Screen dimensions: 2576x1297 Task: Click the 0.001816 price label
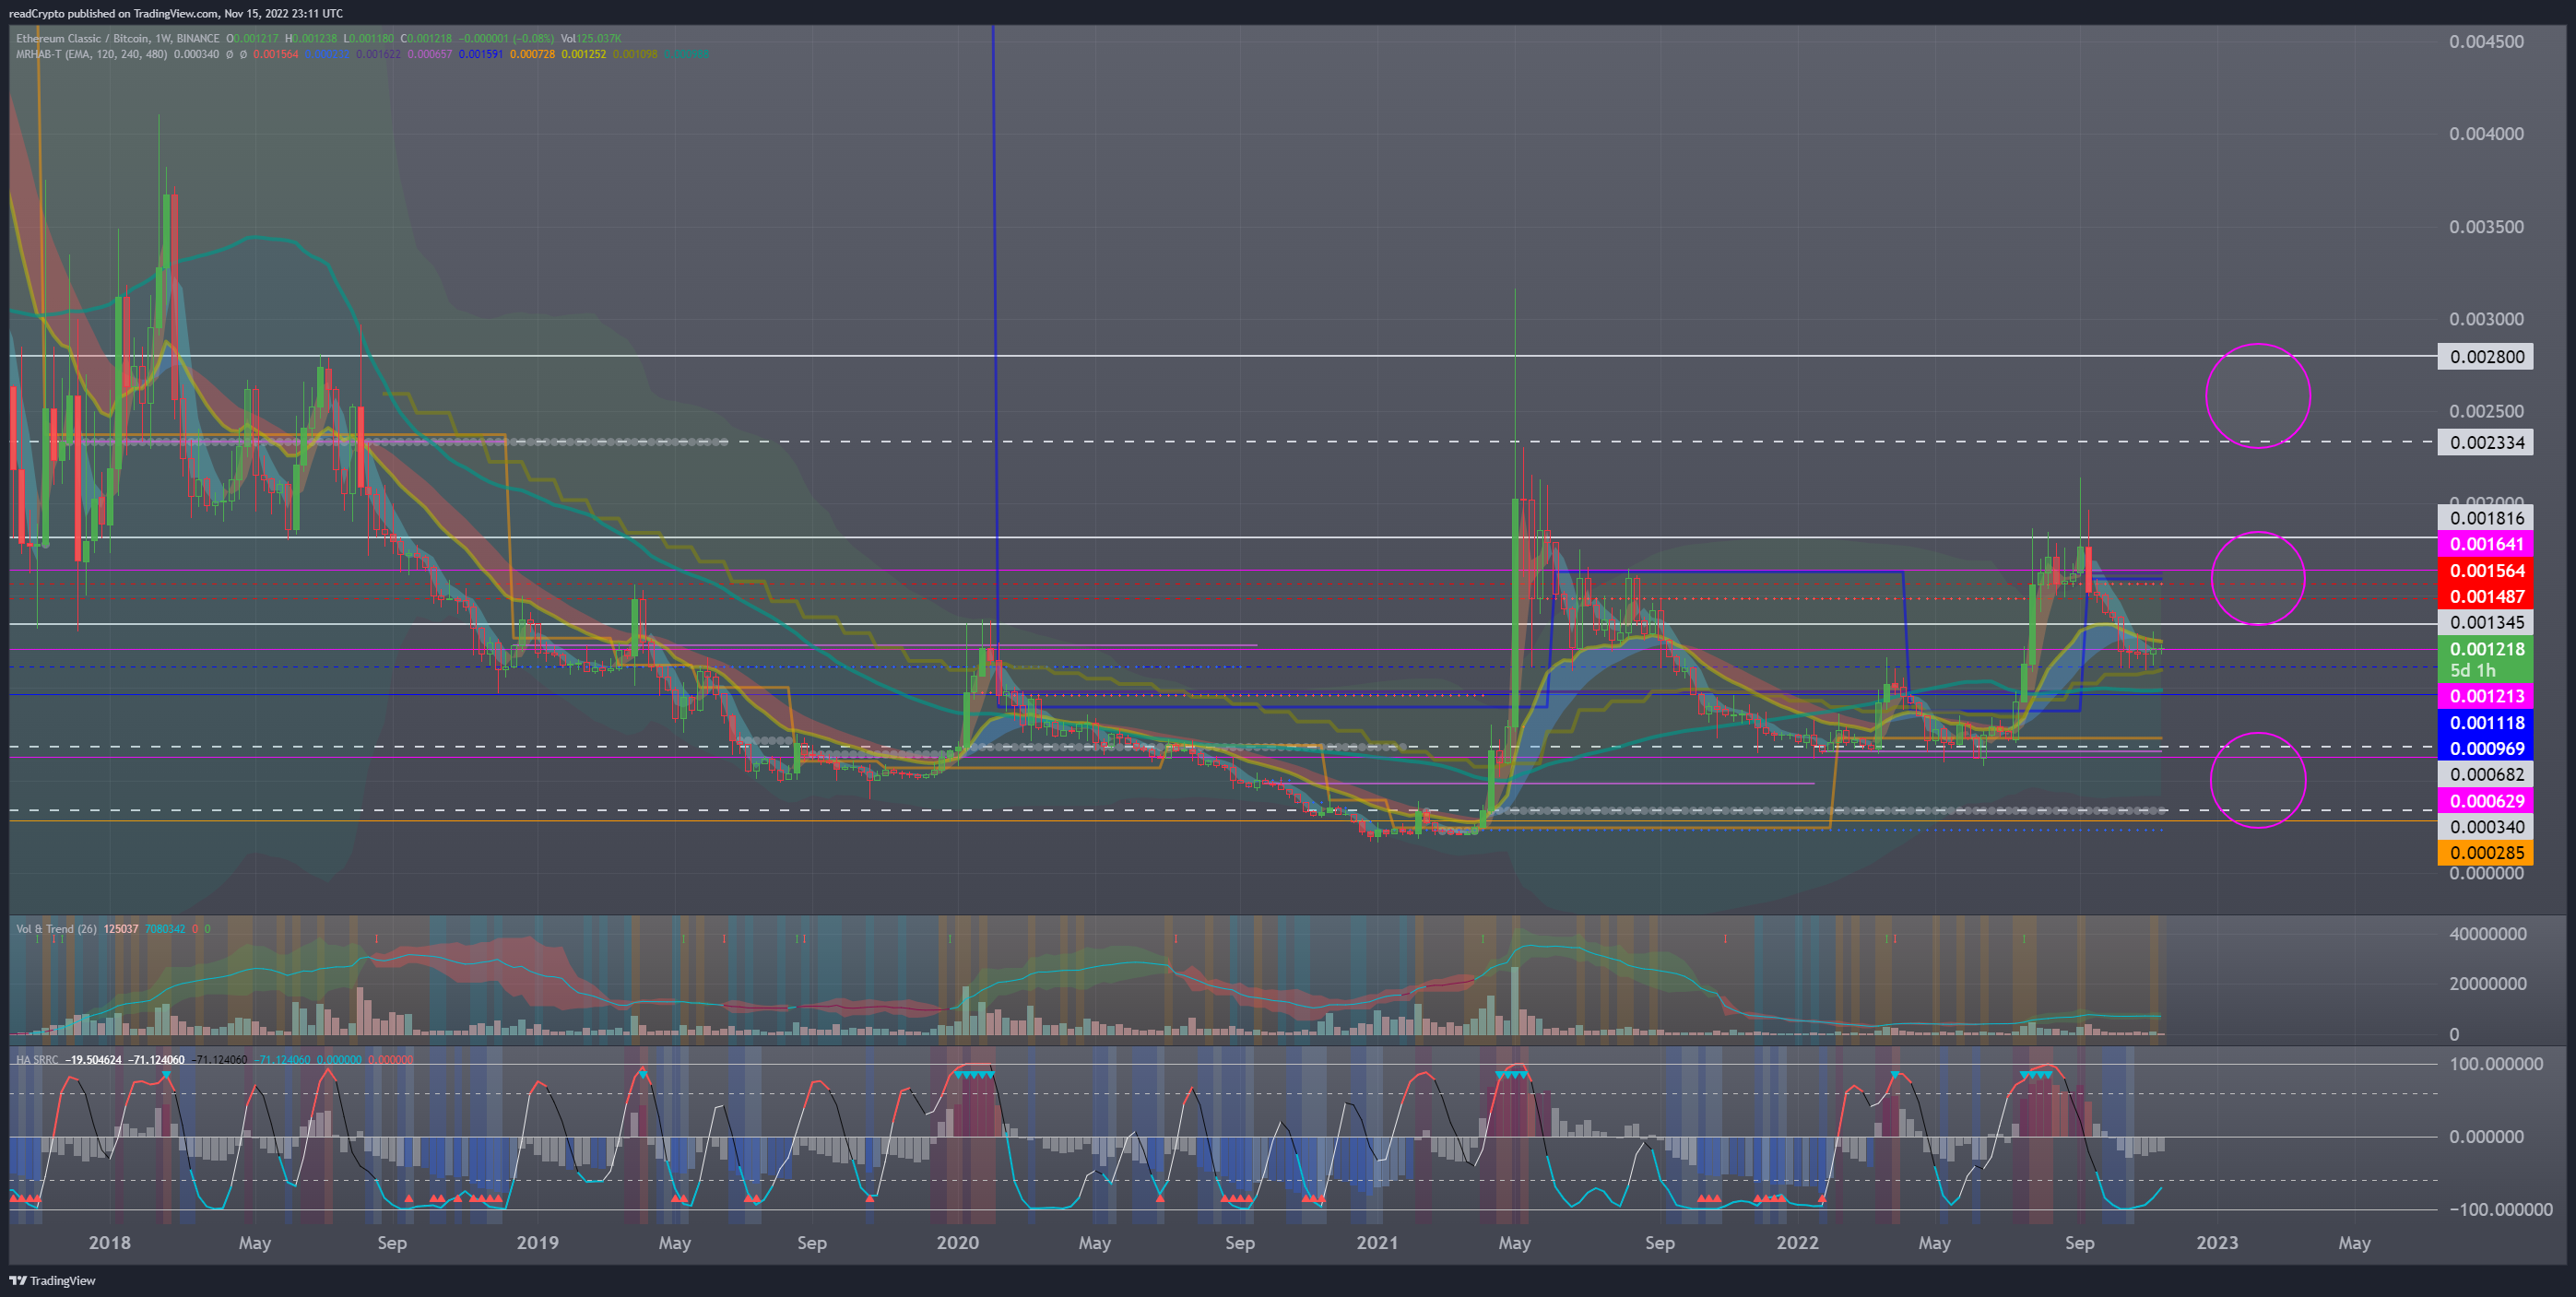[2486, 518]
